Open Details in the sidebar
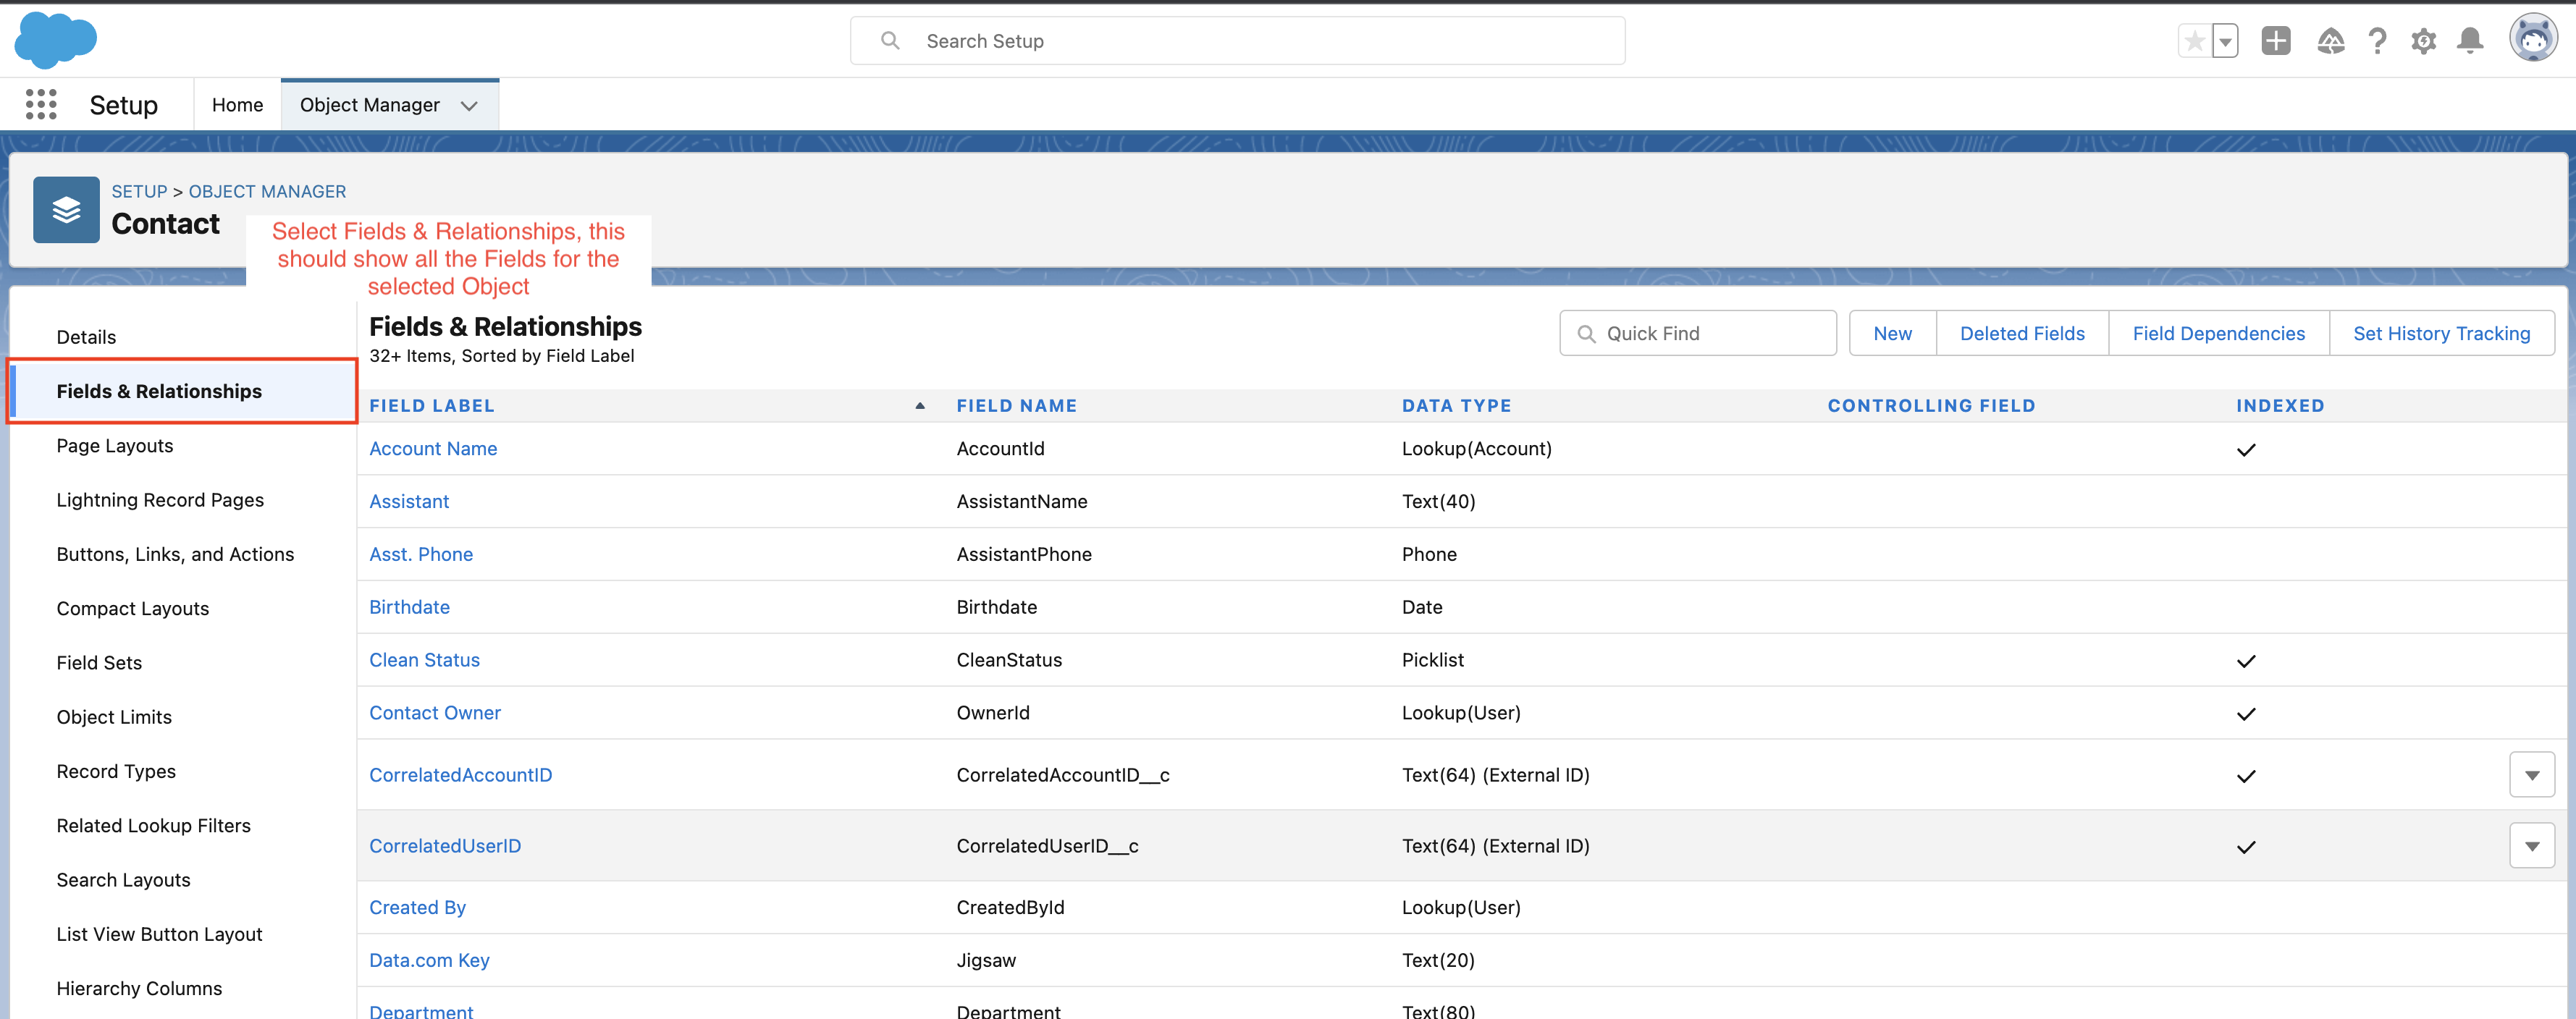2576x1019 pixels. pyautogui.click(x=86, y=337)
